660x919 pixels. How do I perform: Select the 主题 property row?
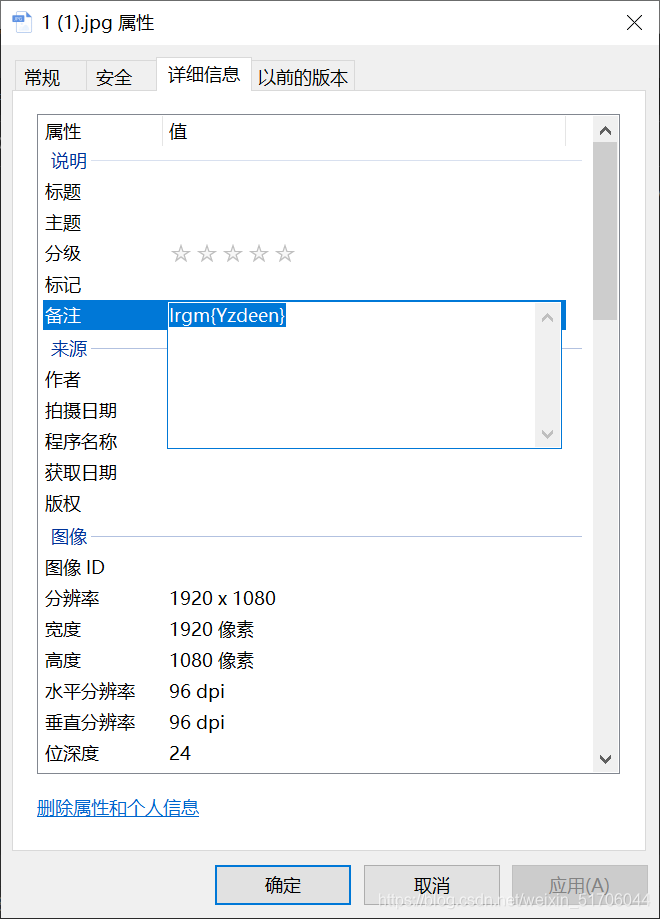click(x=305, y=223)
